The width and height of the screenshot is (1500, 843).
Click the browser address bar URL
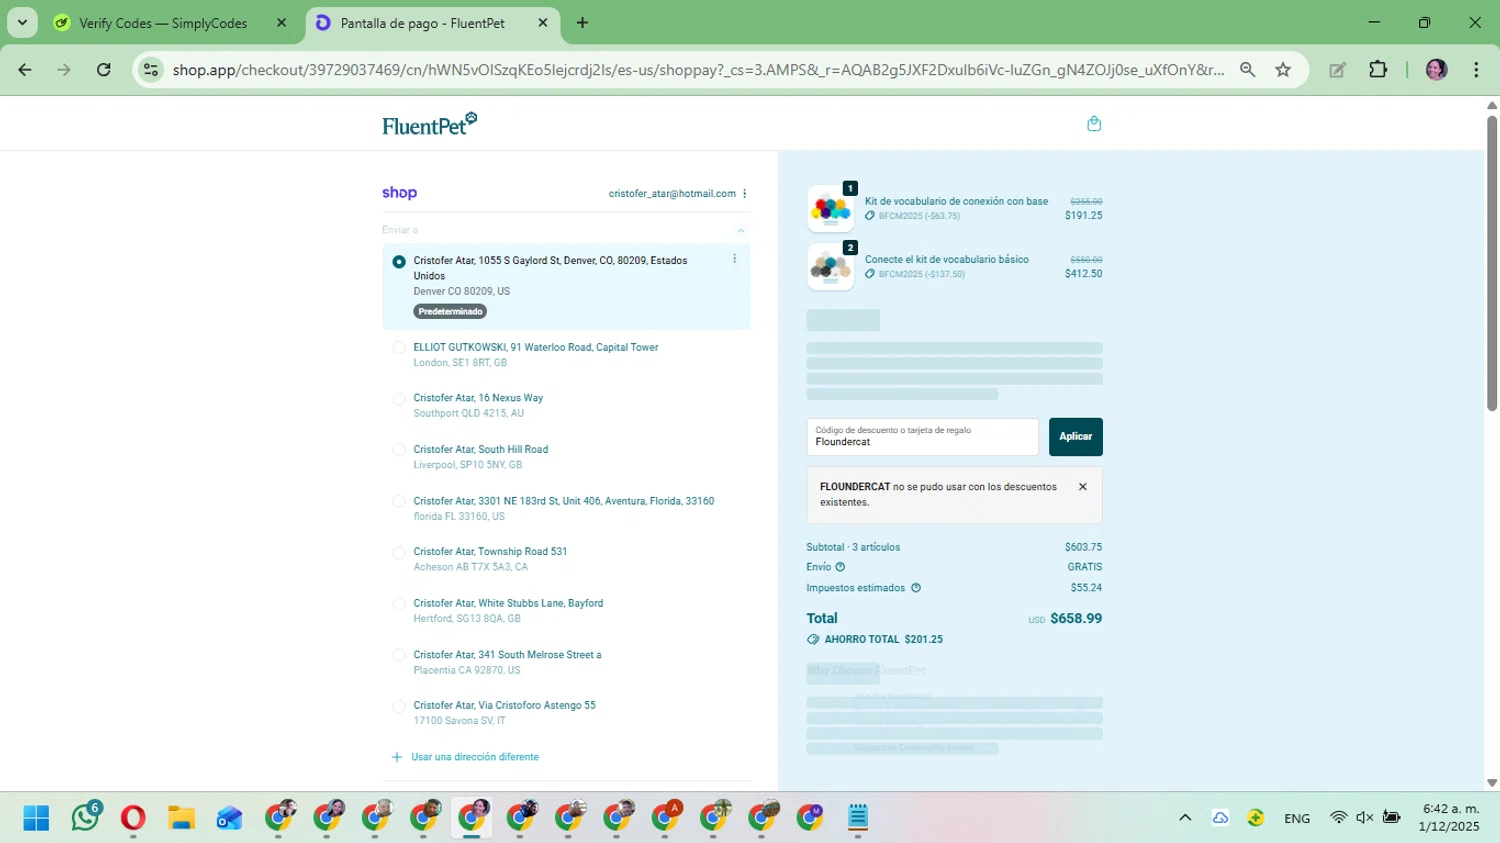click(x=698, y=70)
